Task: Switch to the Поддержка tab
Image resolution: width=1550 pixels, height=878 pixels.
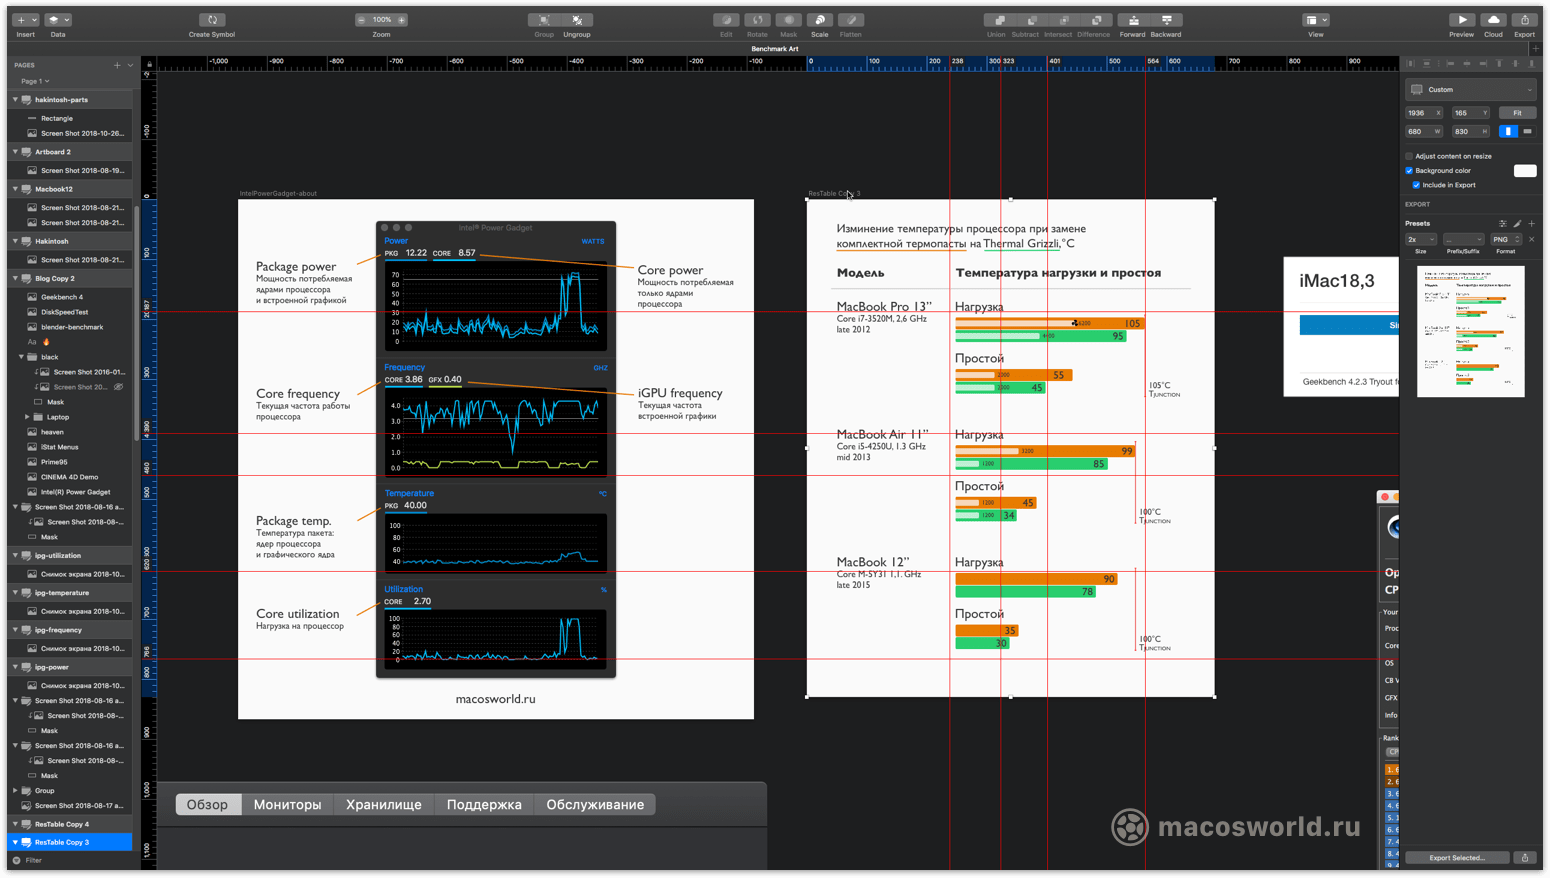Action: 484,805
